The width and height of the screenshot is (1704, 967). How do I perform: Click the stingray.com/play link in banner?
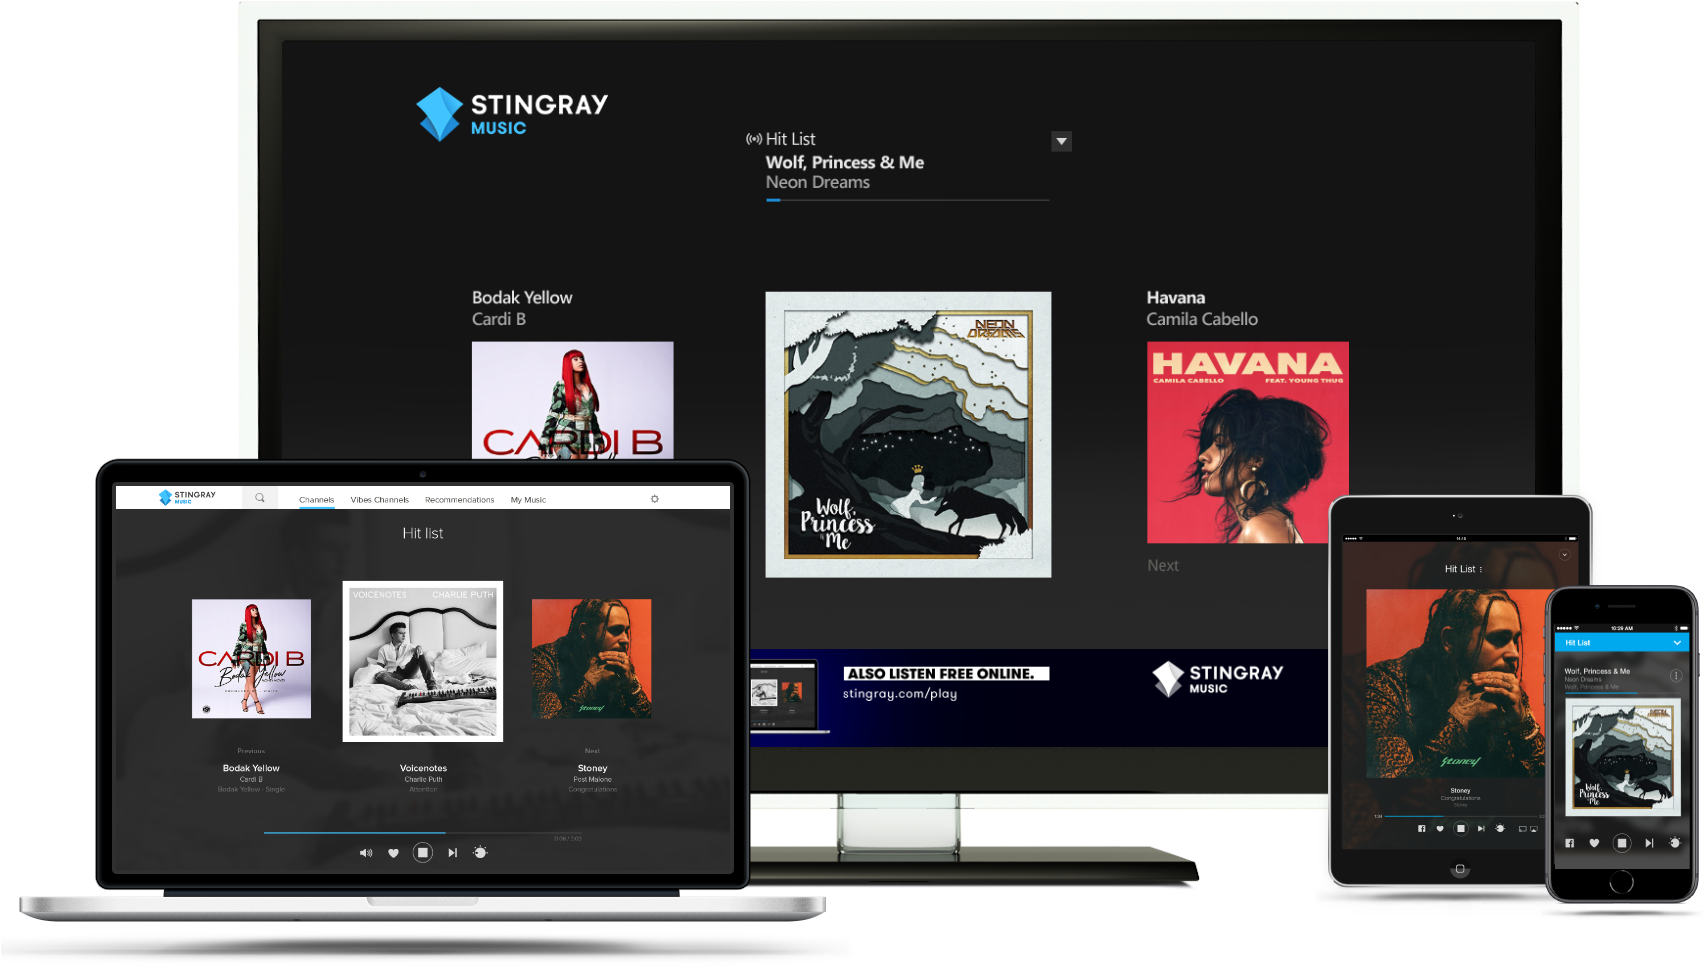(x=900, y=694)
